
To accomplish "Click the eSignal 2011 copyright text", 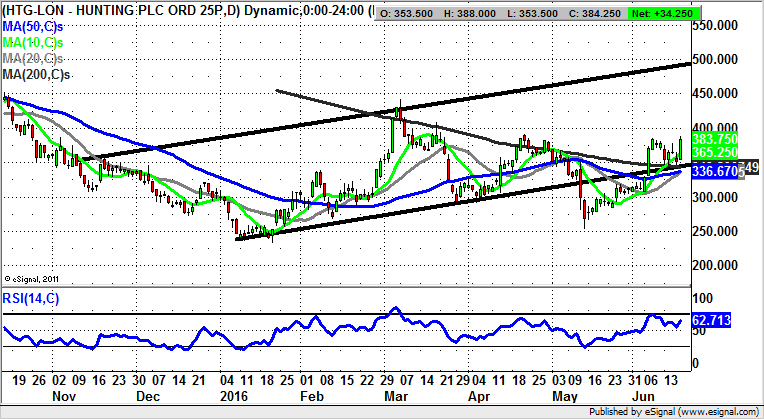I will tap(33, 278).
